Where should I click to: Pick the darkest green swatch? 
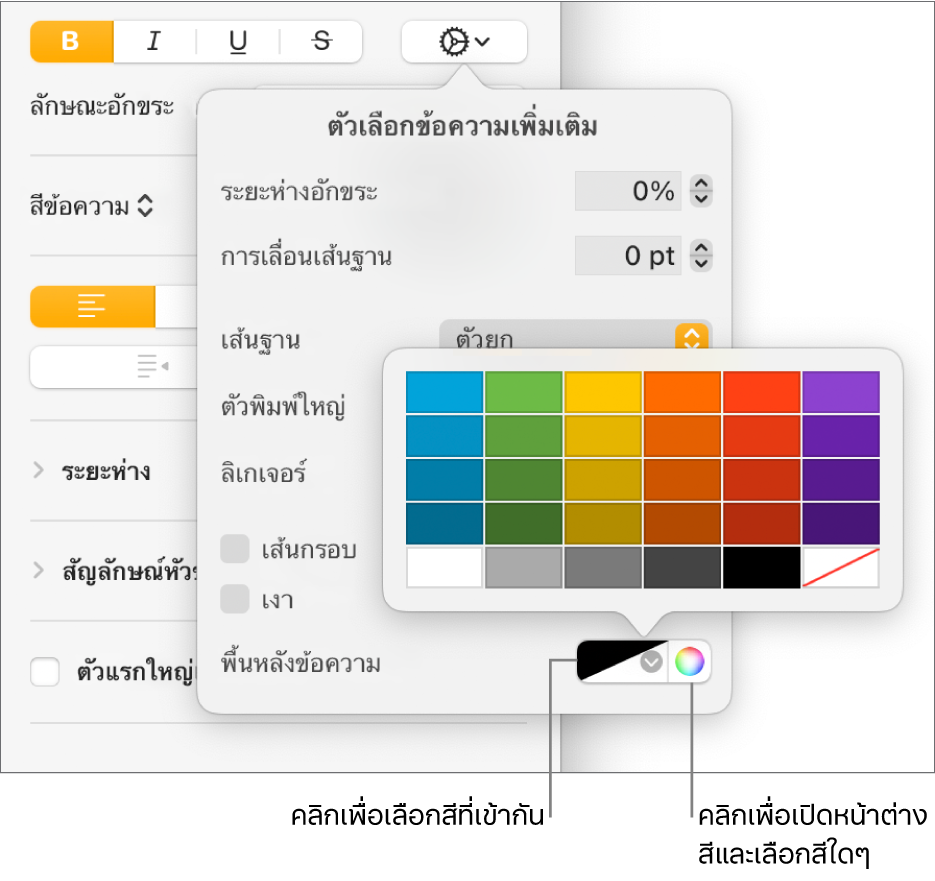click(524, 523)
